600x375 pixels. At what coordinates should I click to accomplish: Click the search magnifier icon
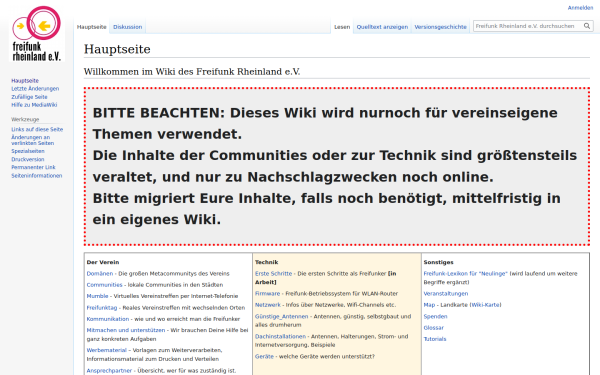click(x=587, y=26)
